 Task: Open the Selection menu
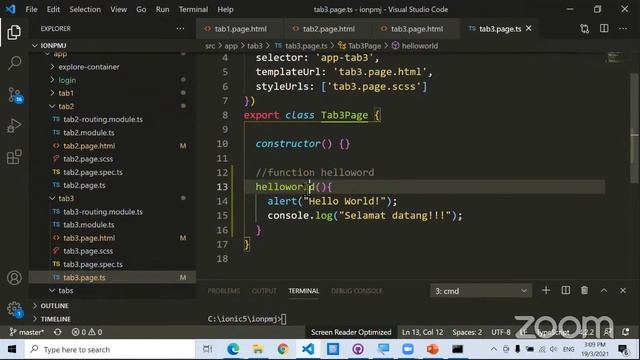85,9
